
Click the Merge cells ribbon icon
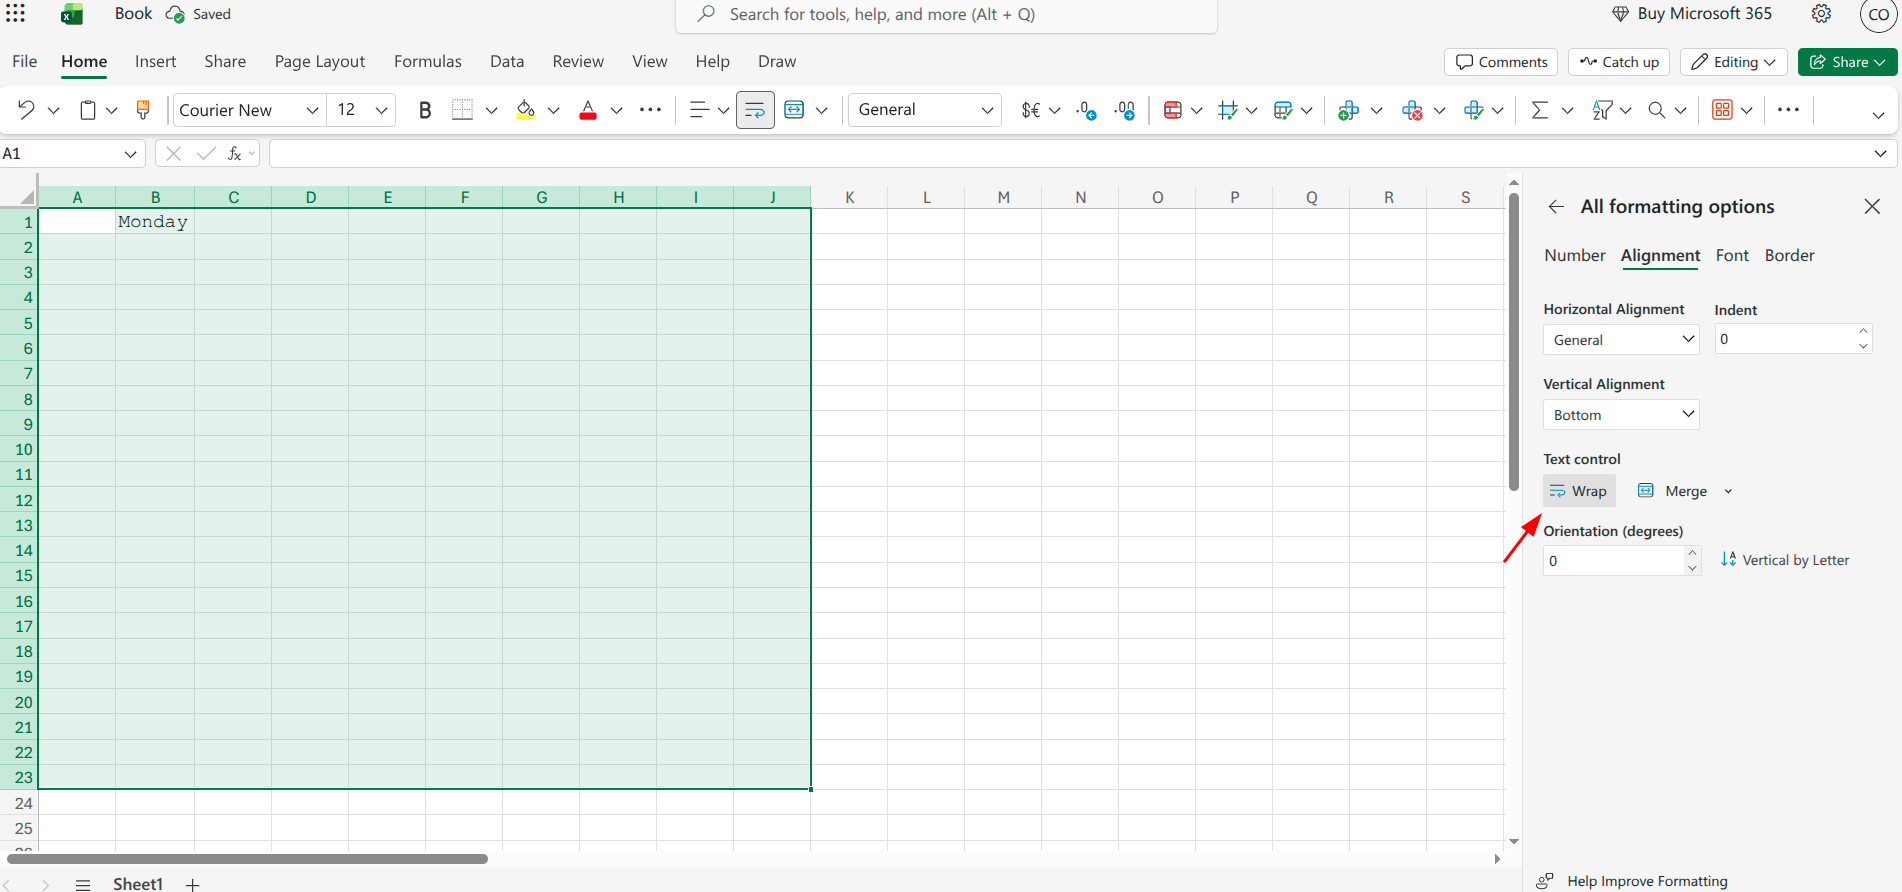pyautogui.click(x=794, y=110)
